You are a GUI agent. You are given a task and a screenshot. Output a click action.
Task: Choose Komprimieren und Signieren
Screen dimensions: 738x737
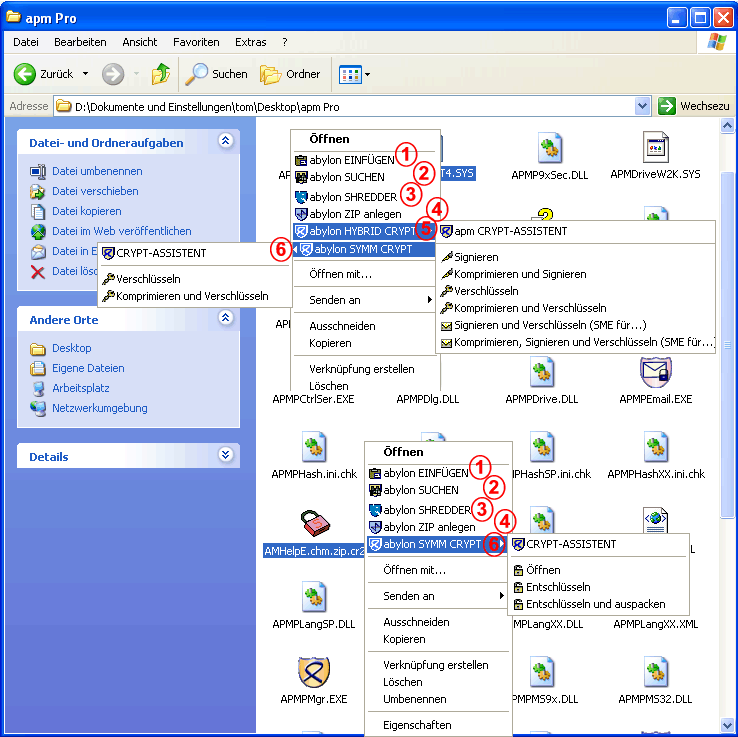point(520,274)
